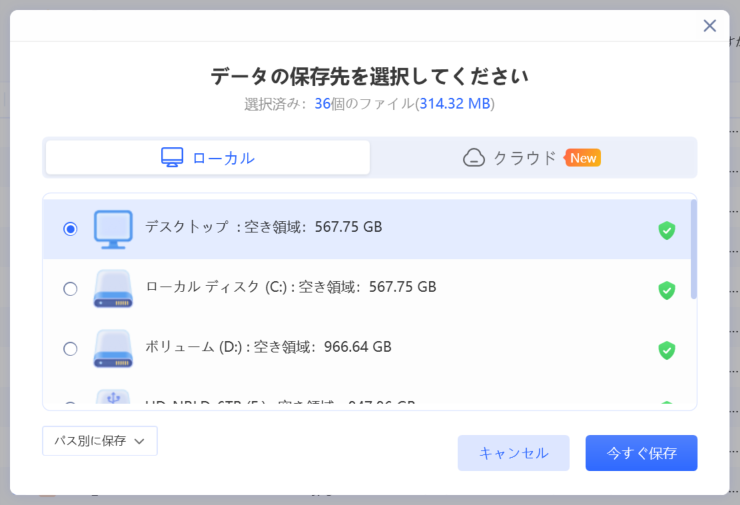Click the orange New badge
Image resolution: width=740 pixels, height=505 pixels.
[583, 158]
